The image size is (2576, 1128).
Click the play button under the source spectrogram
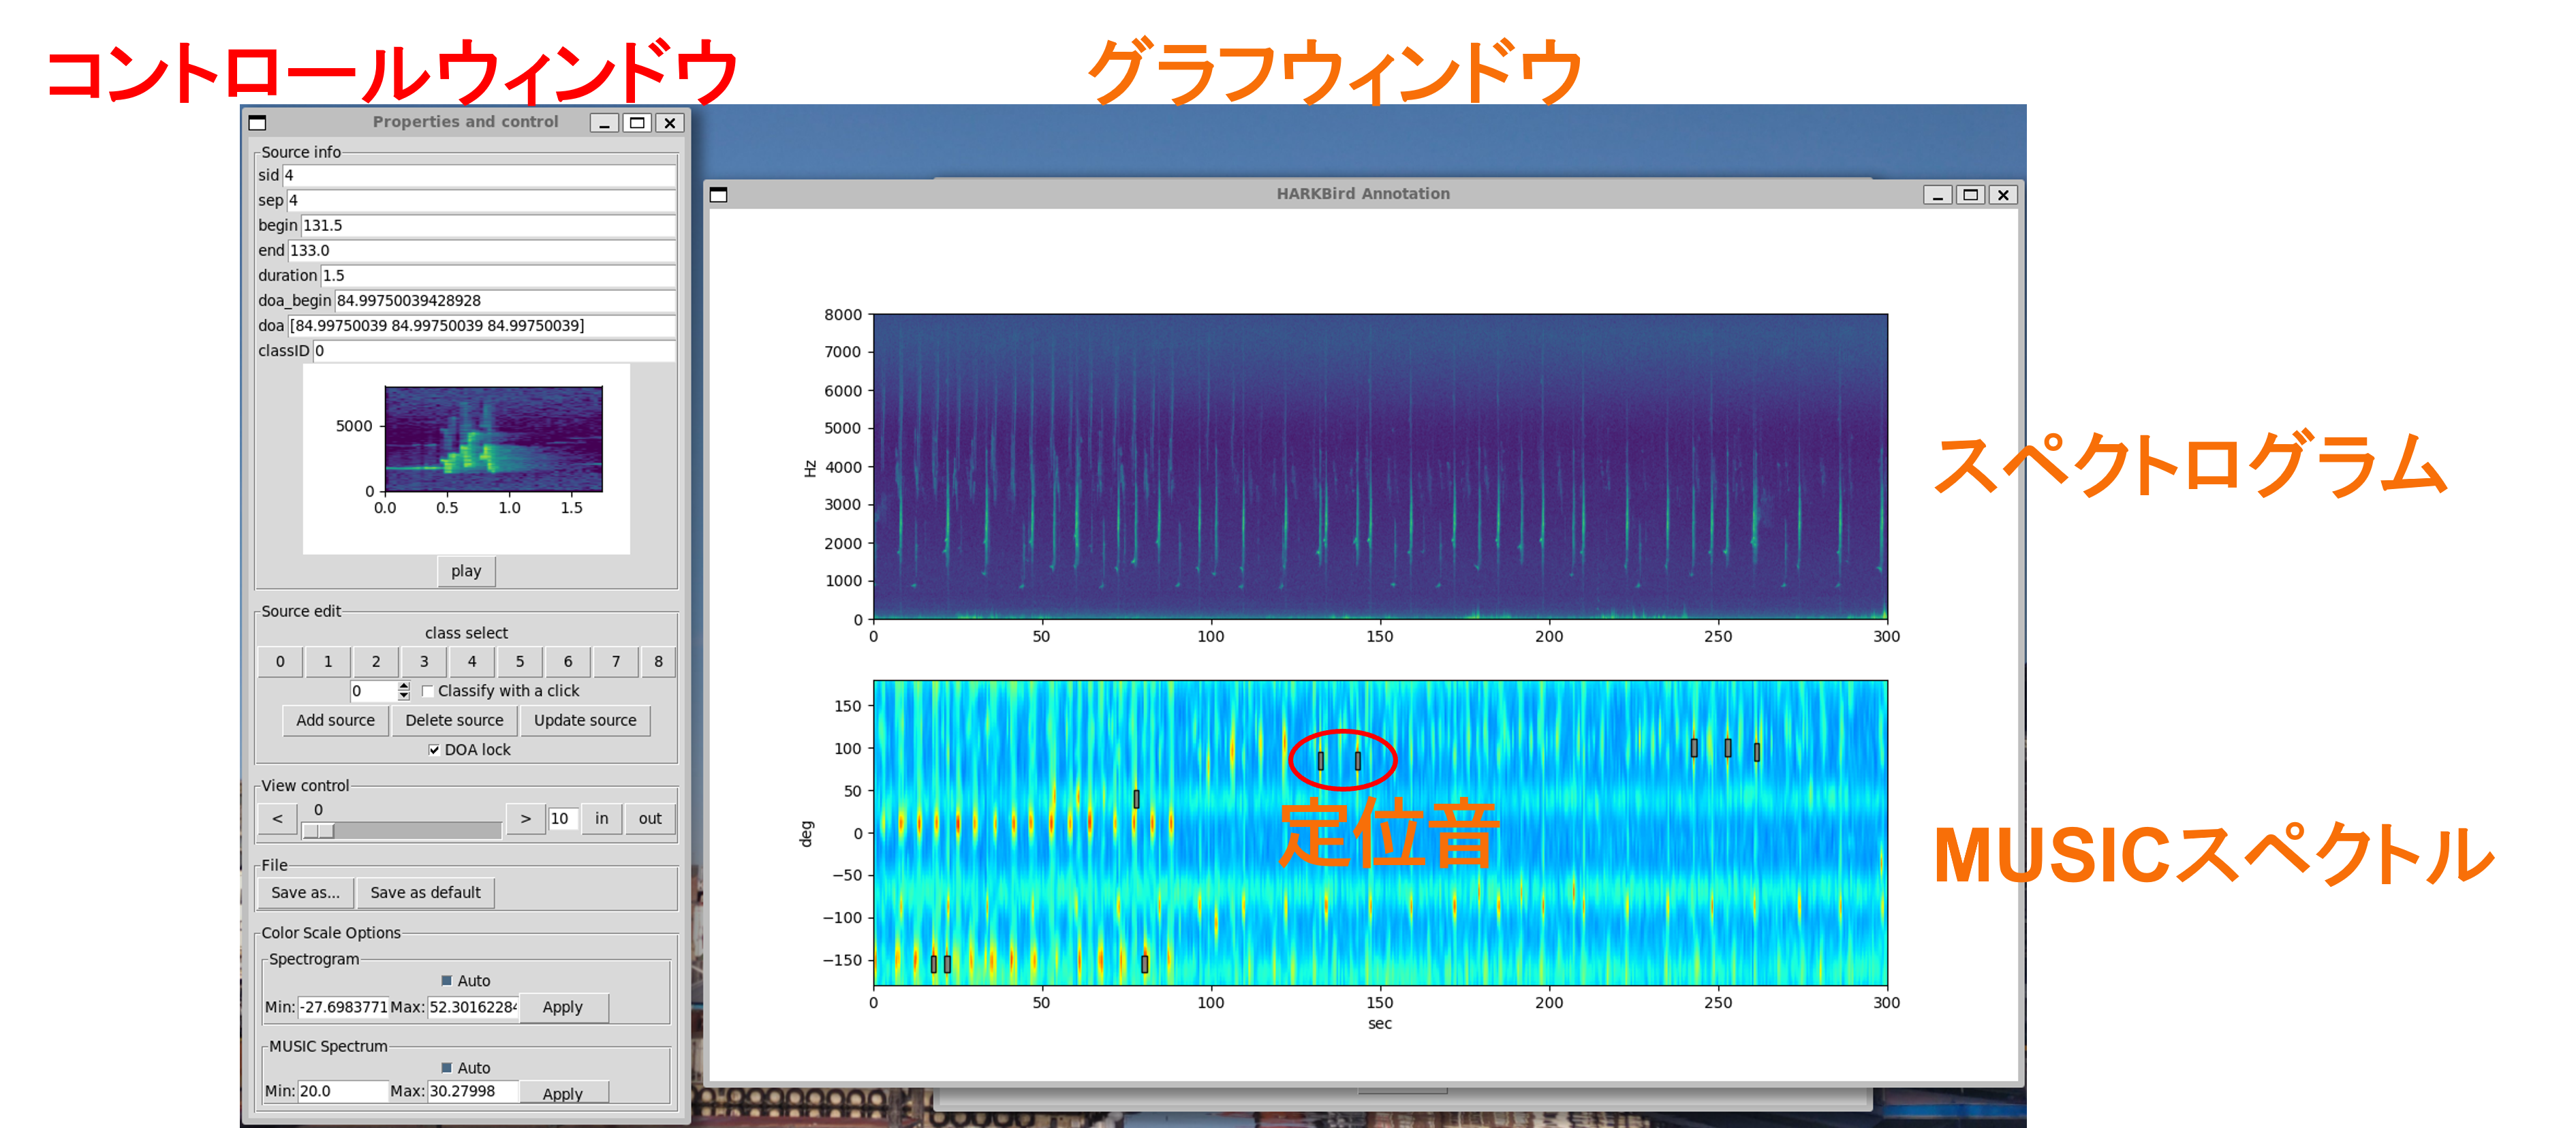click(466, 571)
